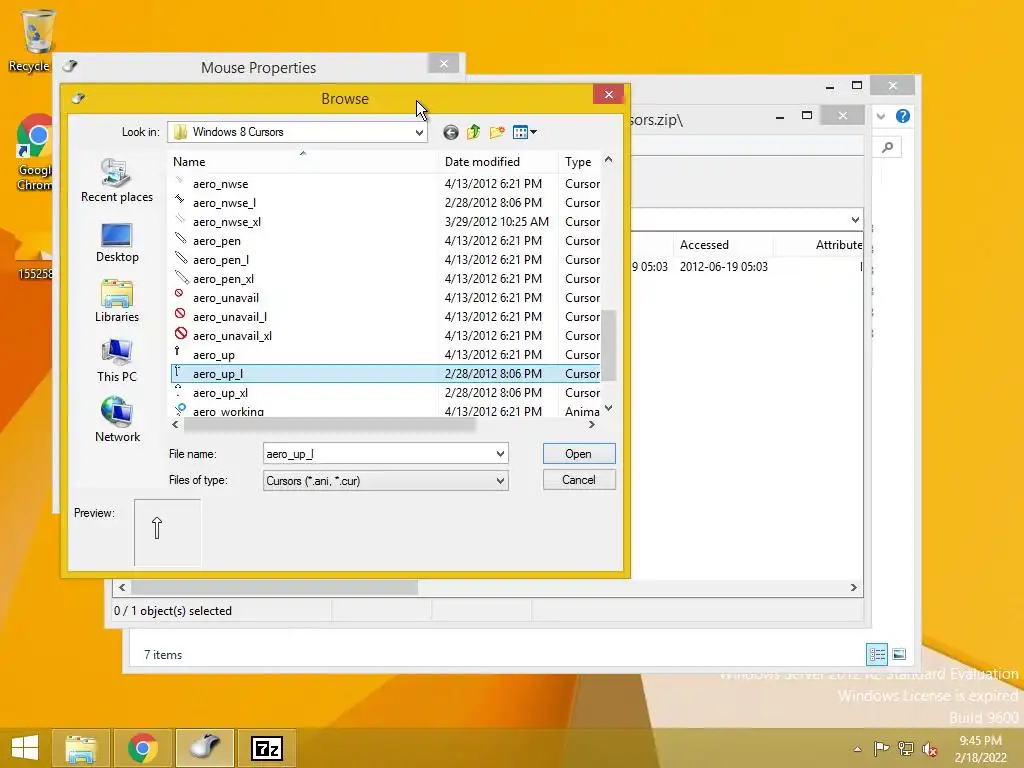Click the Explorer search magnifier icon
The width and height of the screenshot is (1024, 768).
[888, 148]
